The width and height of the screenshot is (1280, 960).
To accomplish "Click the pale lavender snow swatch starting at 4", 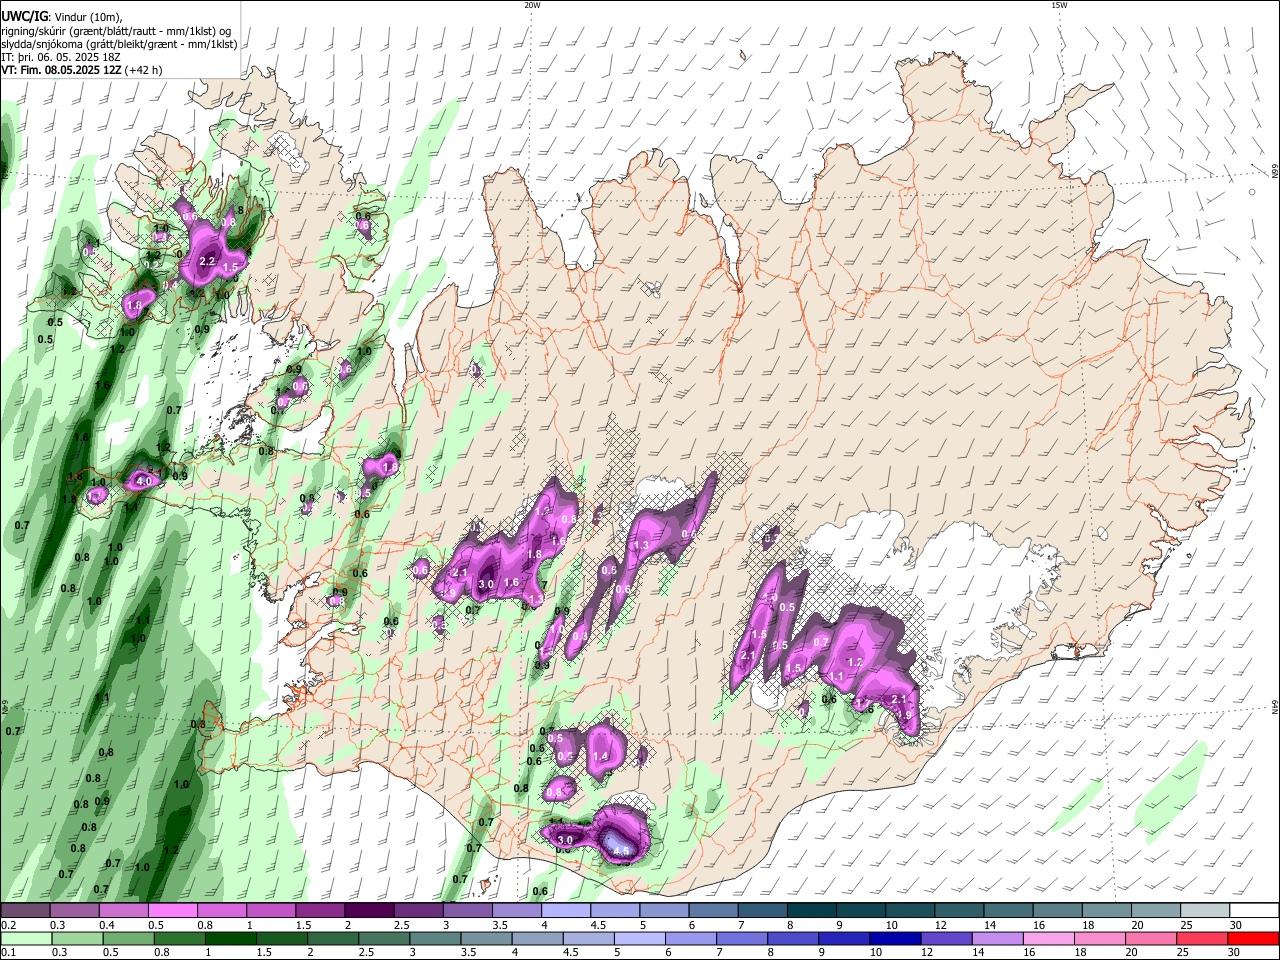I will tap(566, 911).
